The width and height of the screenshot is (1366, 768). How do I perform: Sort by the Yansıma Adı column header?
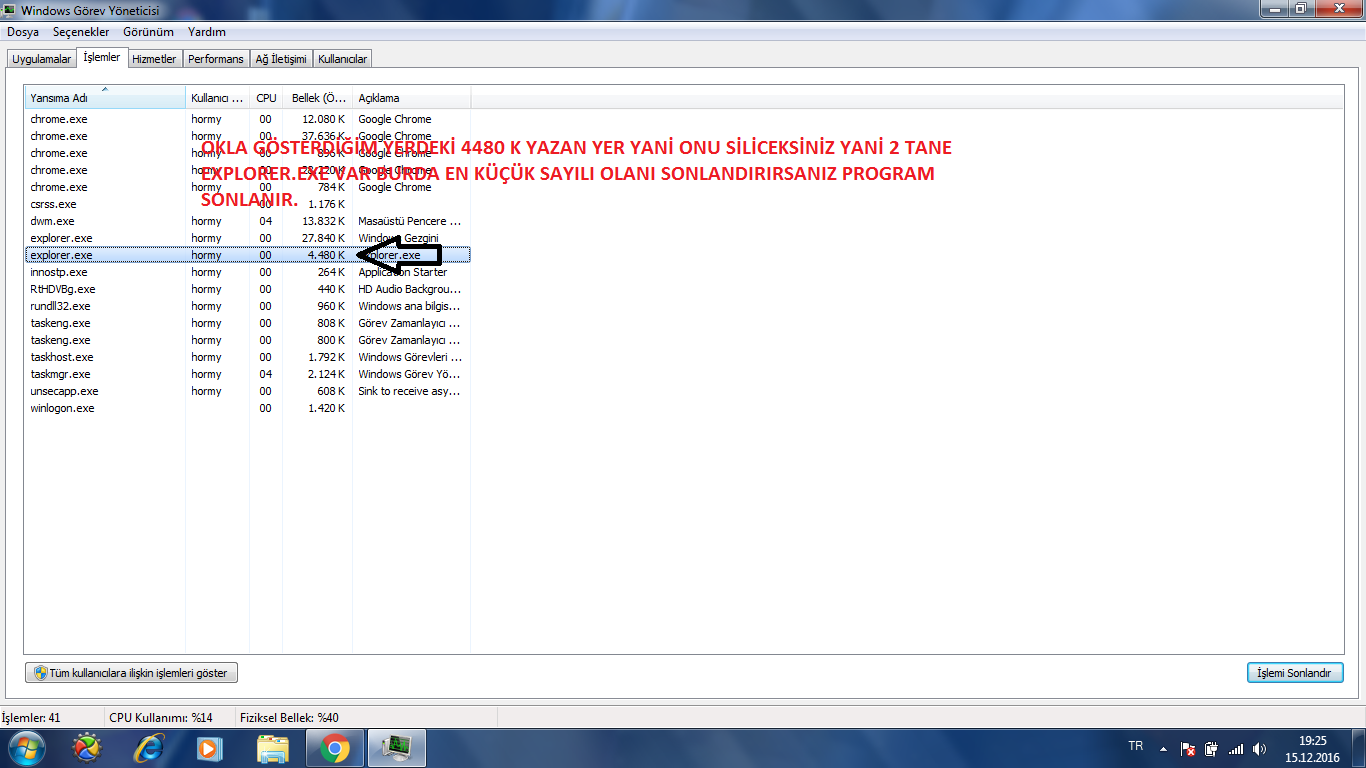point(105,98)
